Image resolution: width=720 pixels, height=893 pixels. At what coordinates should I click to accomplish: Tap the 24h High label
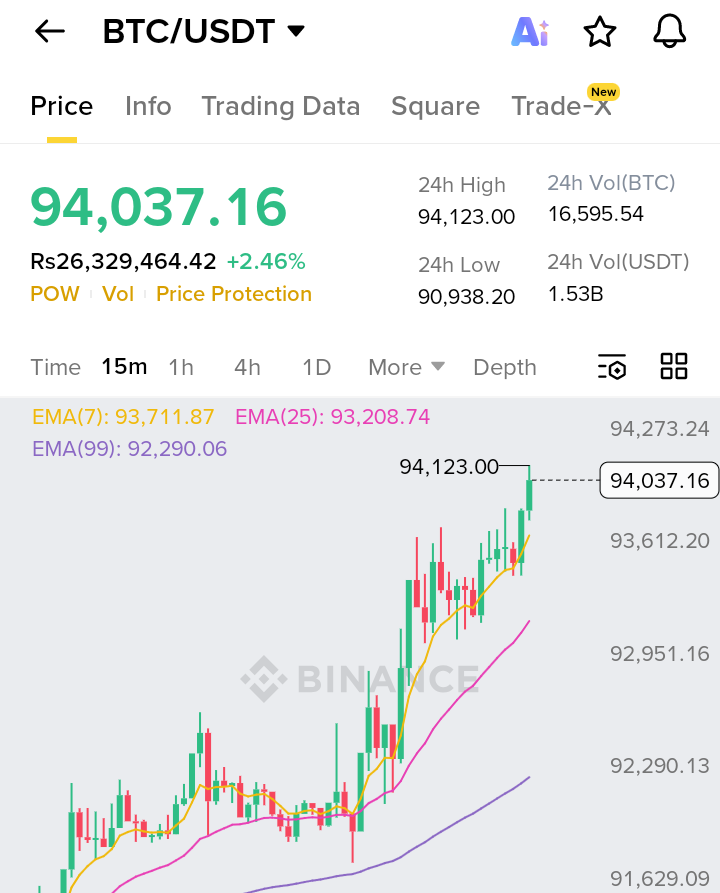tap(462, 185)
